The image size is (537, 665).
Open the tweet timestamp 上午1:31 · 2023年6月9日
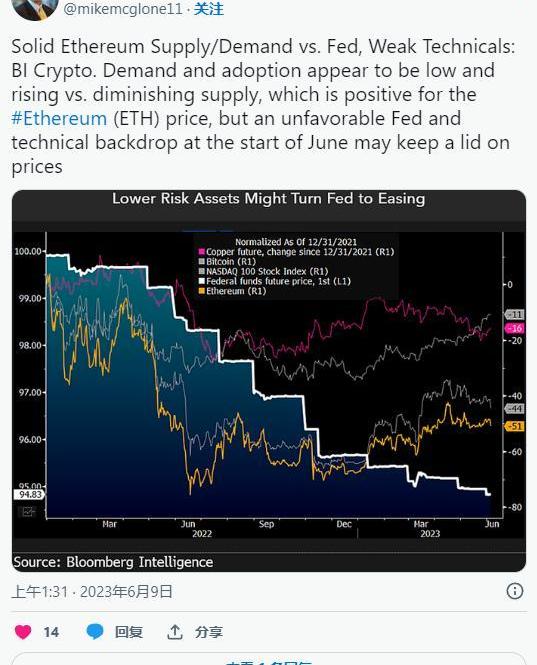pos(92,591)
